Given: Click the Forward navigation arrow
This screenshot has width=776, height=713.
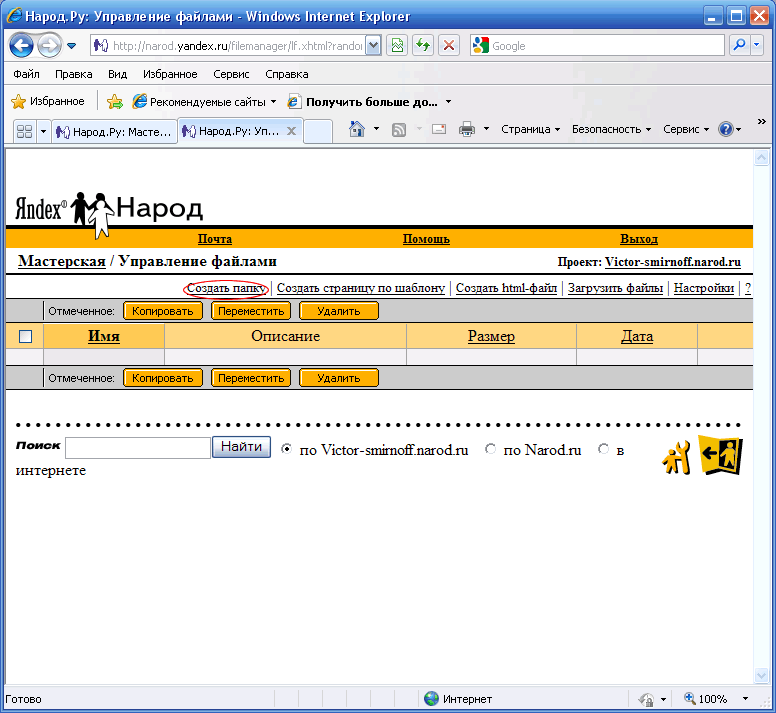Looking at the screenshot, I should (x=49, y=46).
